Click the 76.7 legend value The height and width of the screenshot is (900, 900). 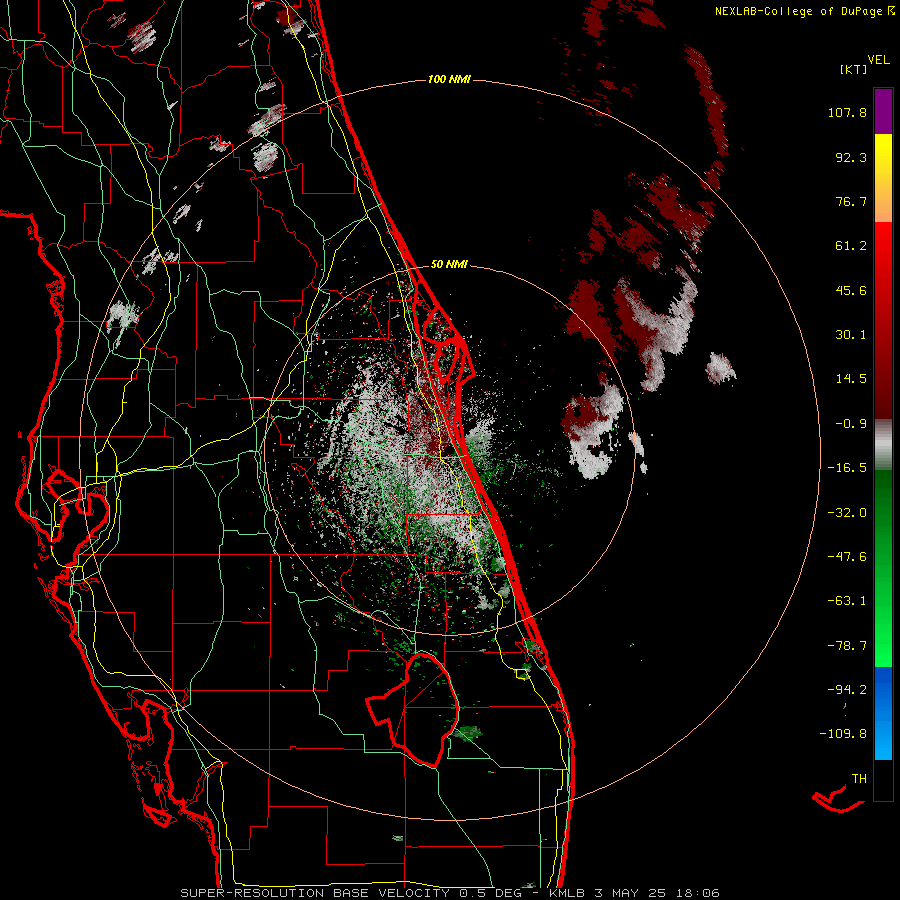point(851,201)
